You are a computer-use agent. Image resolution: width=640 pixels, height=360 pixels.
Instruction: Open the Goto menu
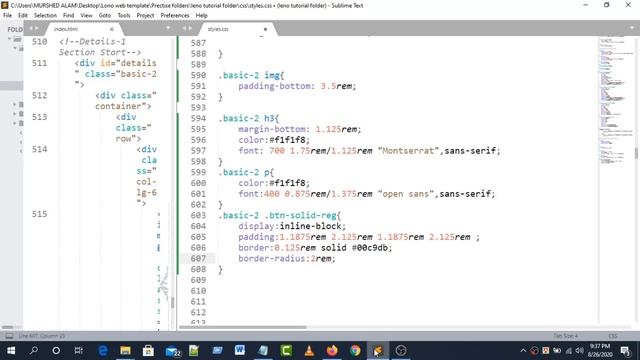point(104,16)
